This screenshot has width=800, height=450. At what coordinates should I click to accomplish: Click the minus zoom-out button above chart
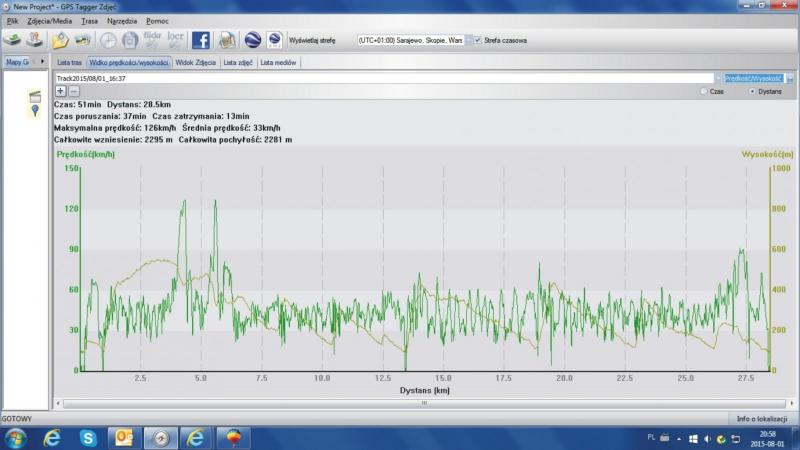coord(74,91)
